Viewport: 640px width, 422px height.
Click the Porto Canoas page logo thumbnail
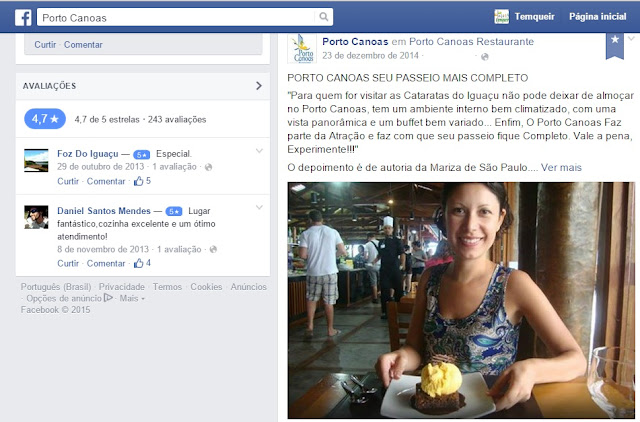[302, 49]
